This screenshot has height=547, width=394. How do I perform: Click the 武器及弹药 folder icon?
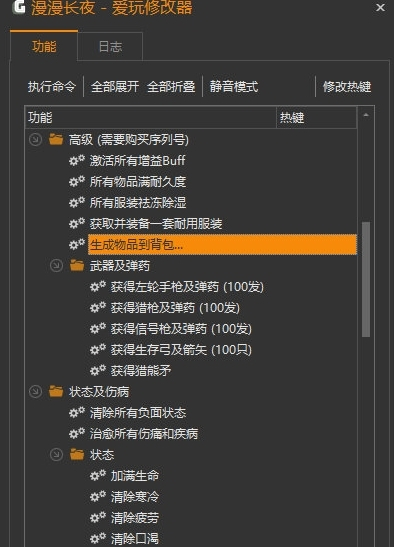coord(77,265)
